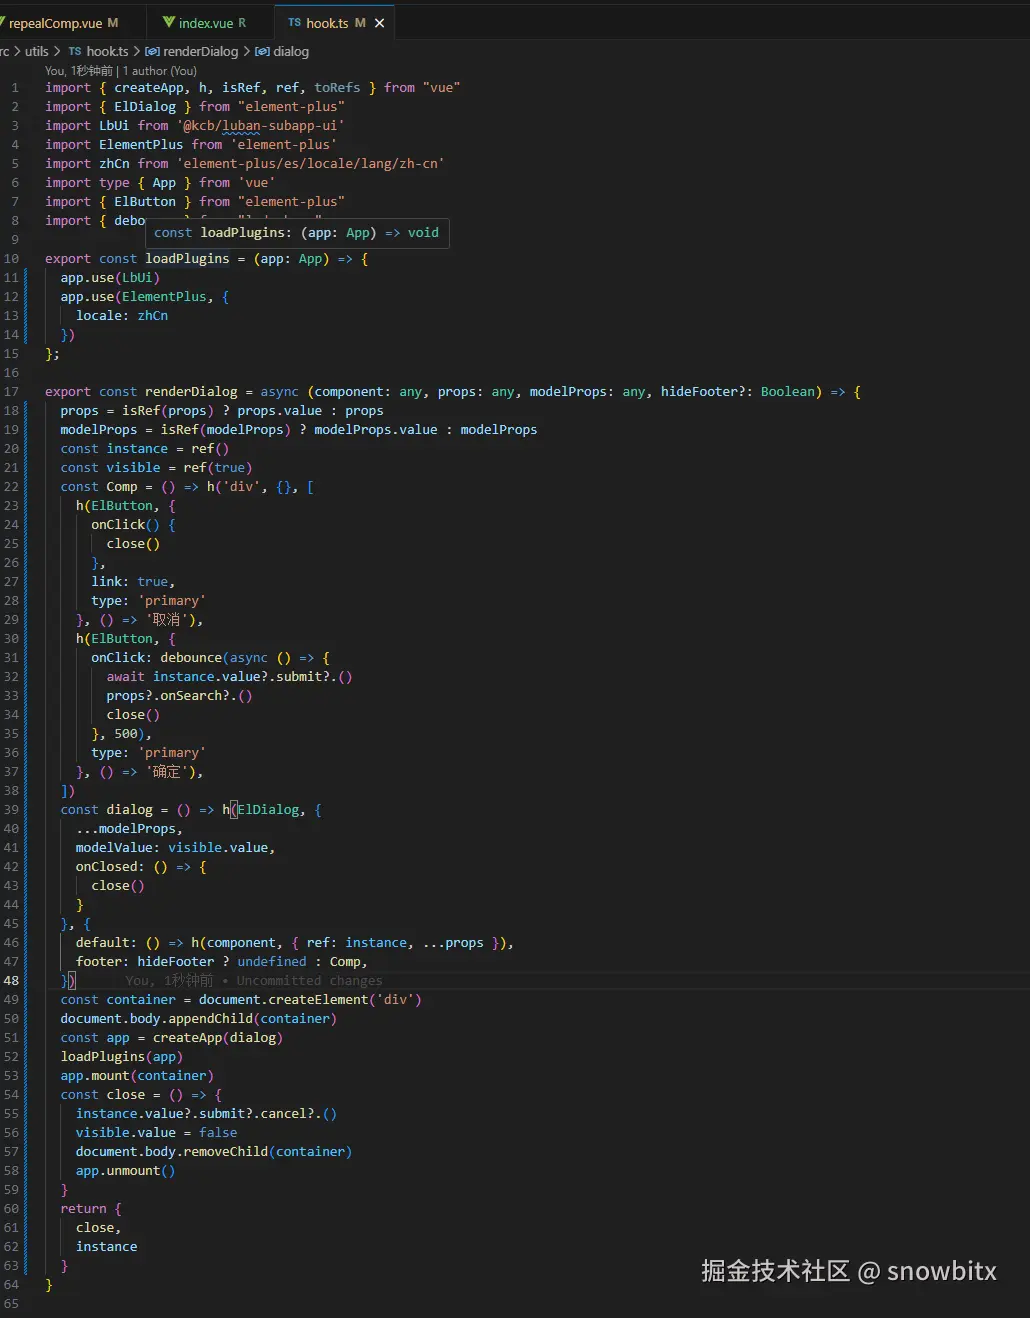Select the hook.ts editor tab

328,22
